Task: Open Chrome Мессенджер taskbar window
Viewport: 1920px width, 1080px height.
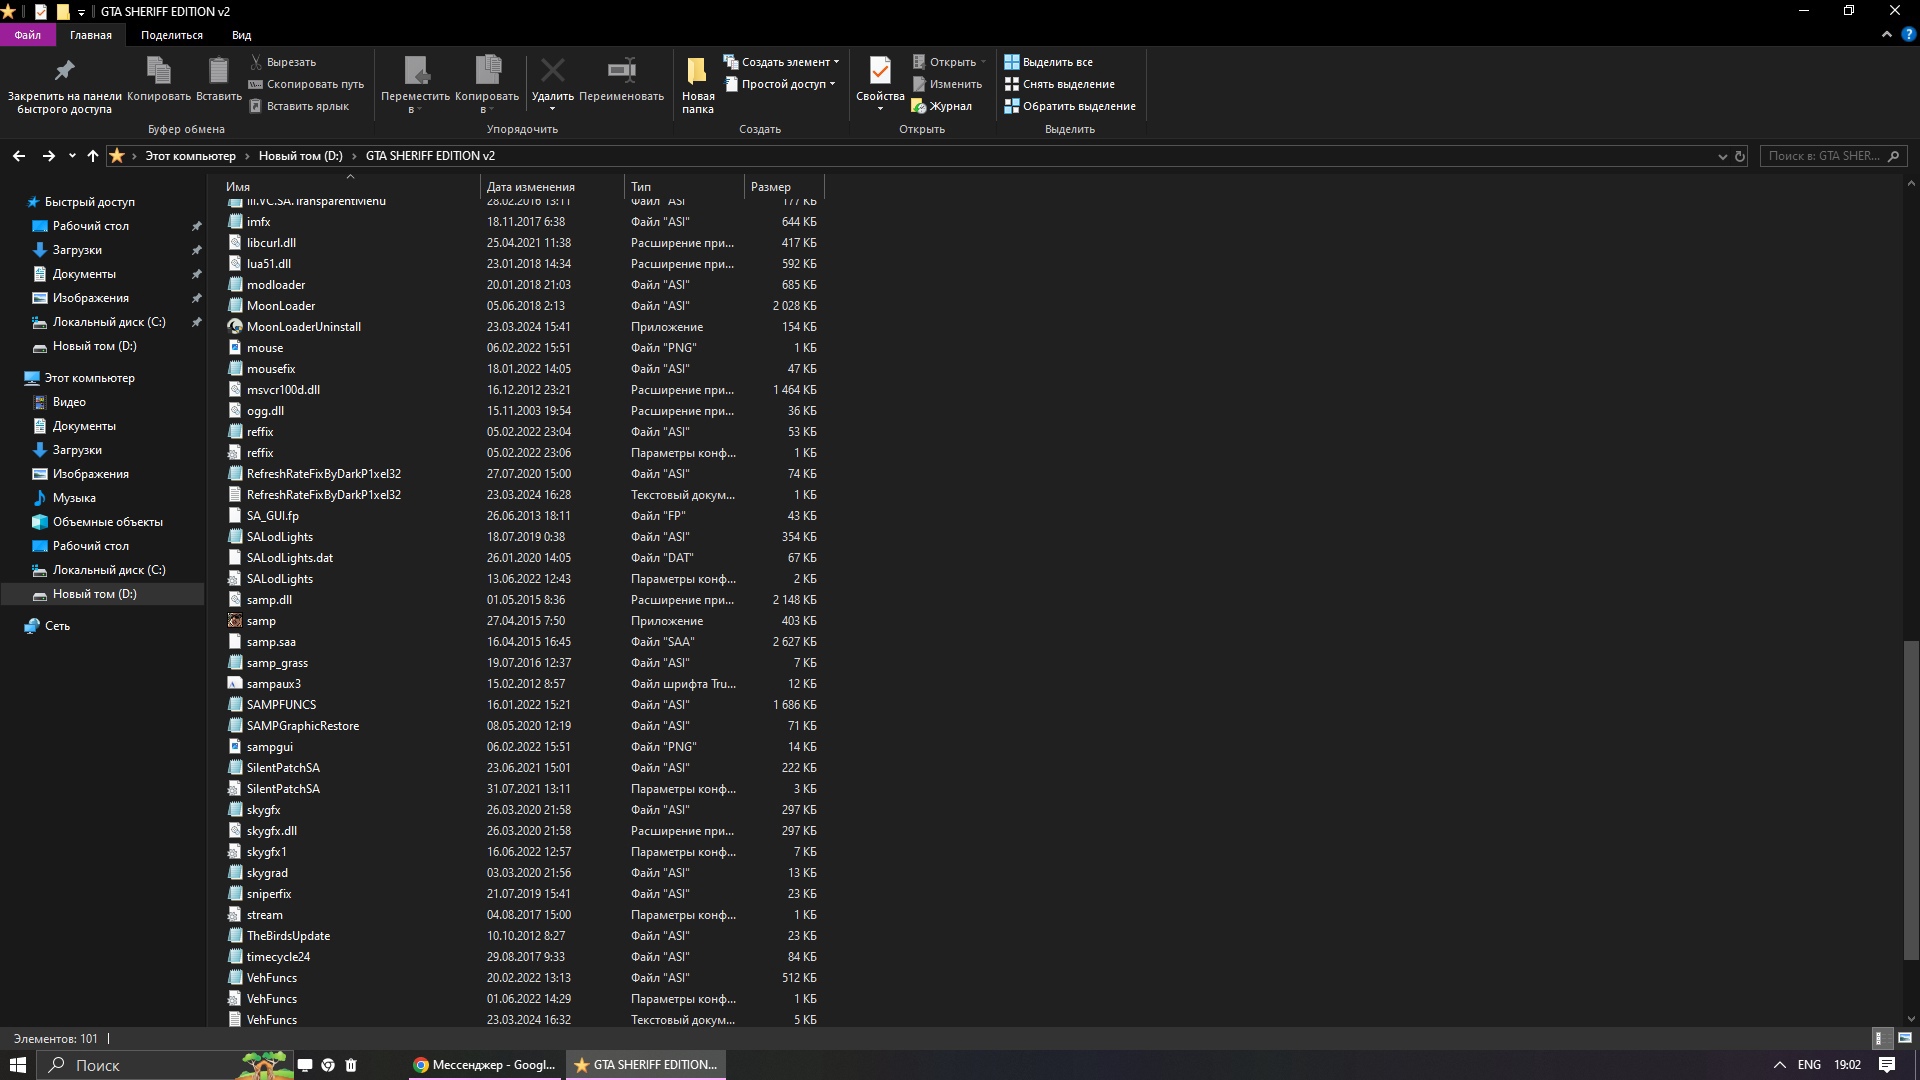Action: [485, 1065]
